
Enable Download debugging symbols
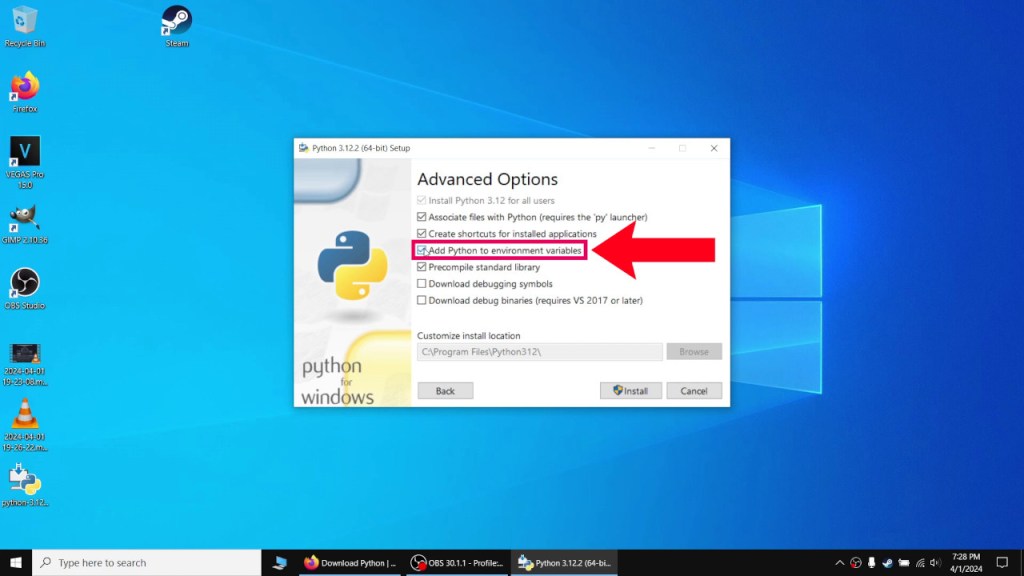point(422,283)
